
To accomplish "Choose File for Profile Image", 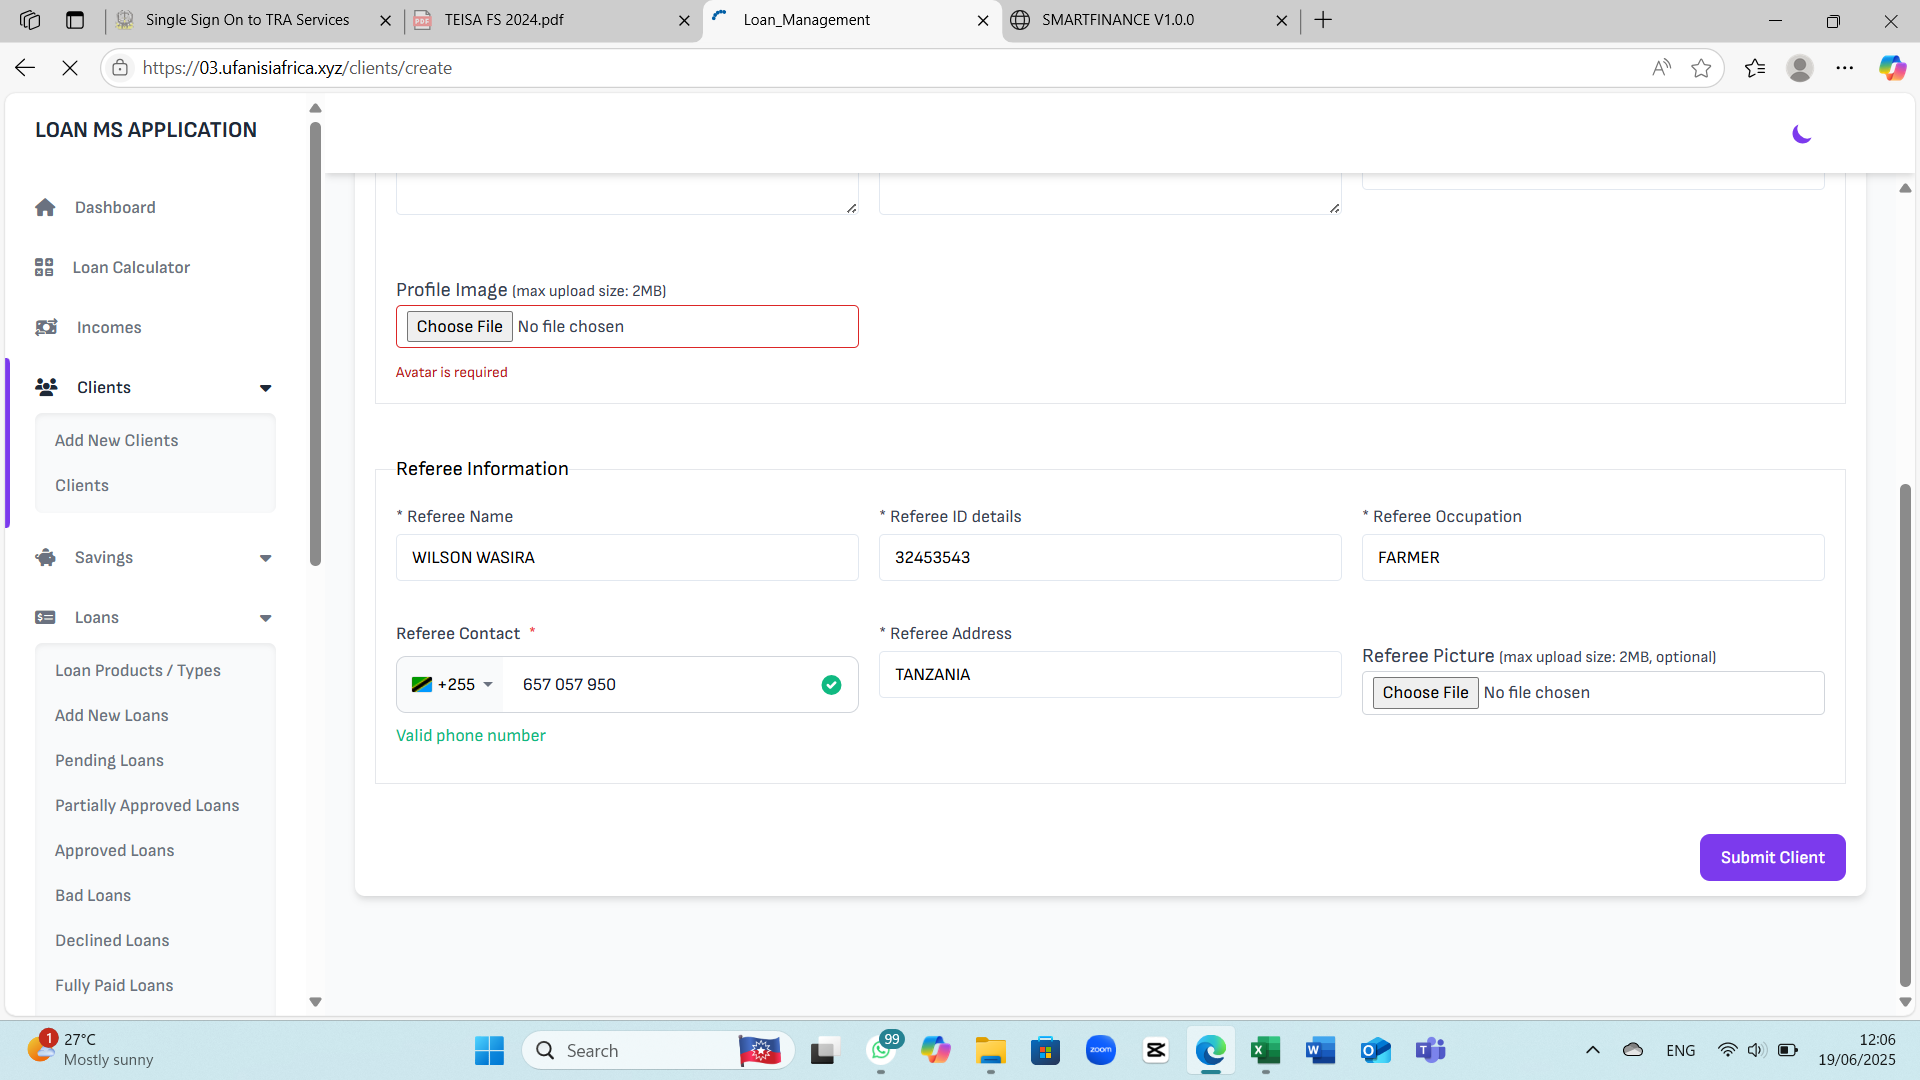I will (x=459, y=327).
